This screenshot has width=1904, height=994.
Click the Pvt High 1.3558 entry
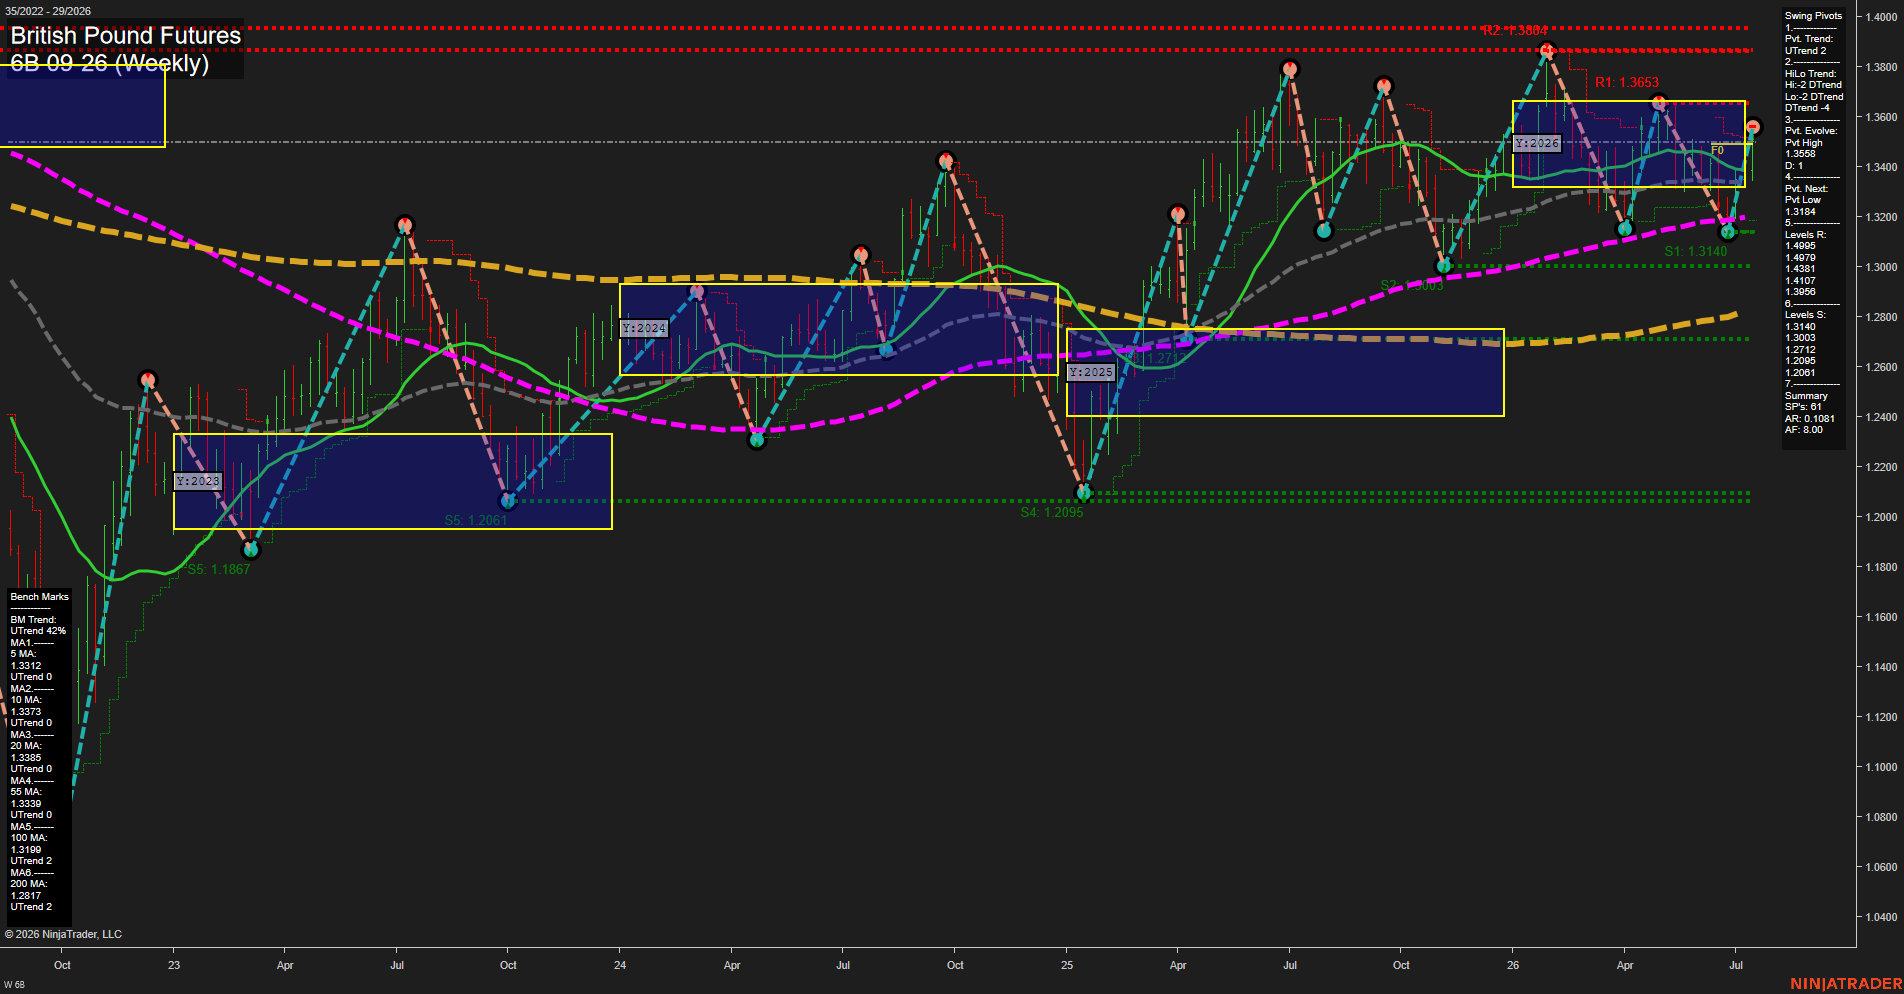pyautogui.click(x=1804, y=148)
